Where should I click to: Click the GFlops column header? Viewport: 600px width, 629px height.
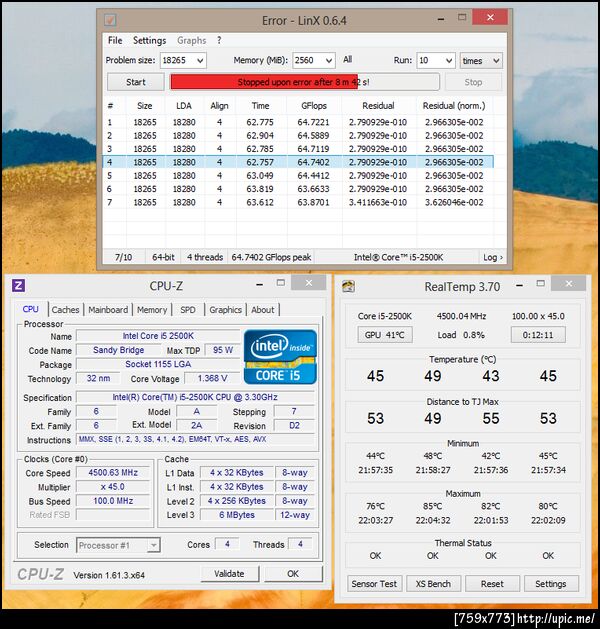point(314,106)
